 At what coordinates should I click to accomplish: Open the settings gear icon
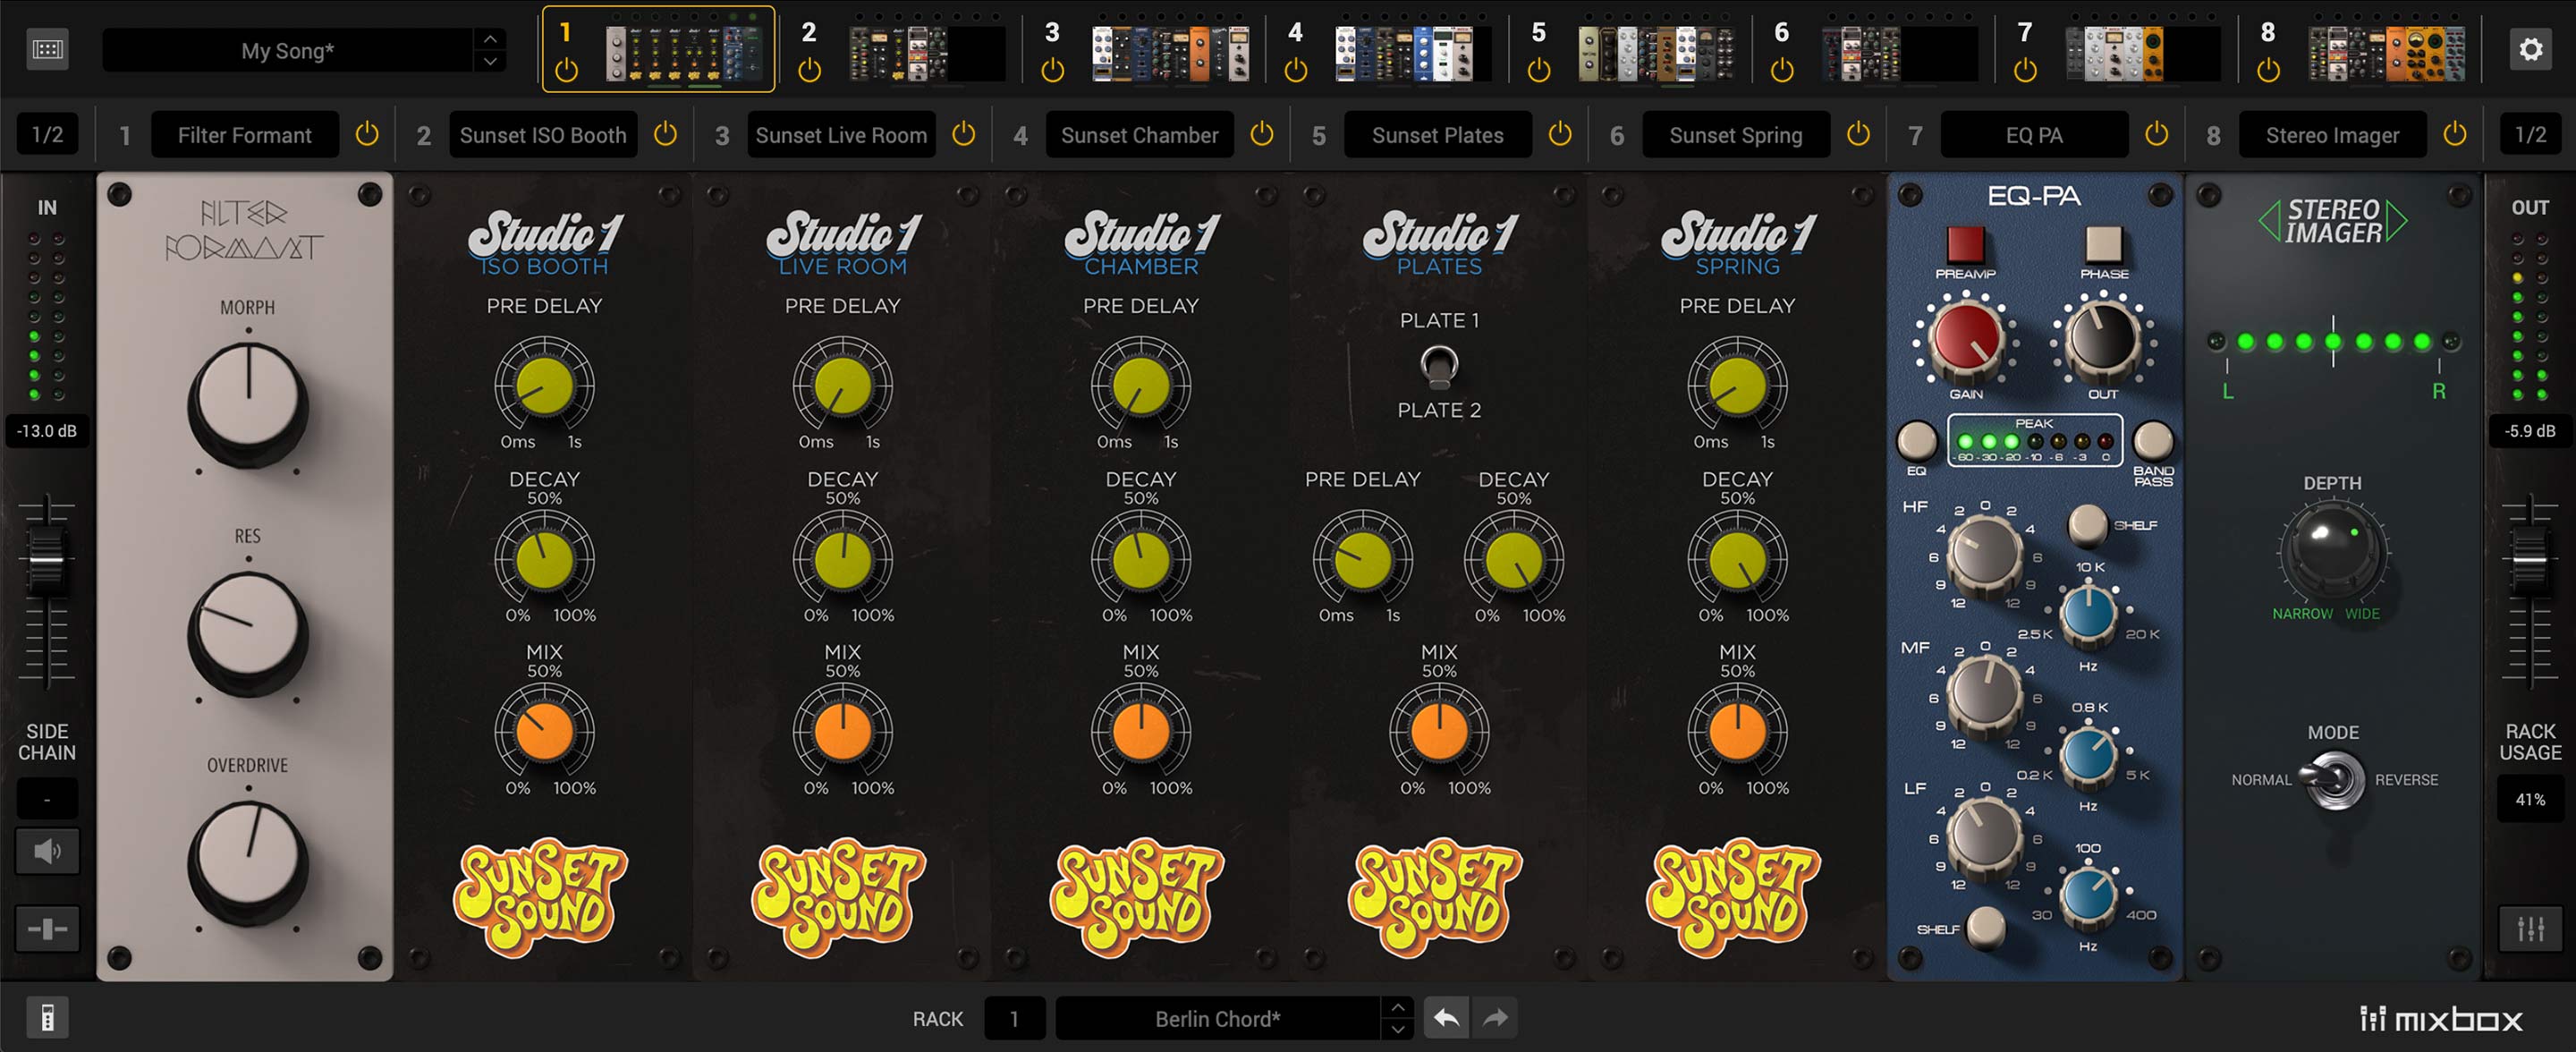(2530, 49)
